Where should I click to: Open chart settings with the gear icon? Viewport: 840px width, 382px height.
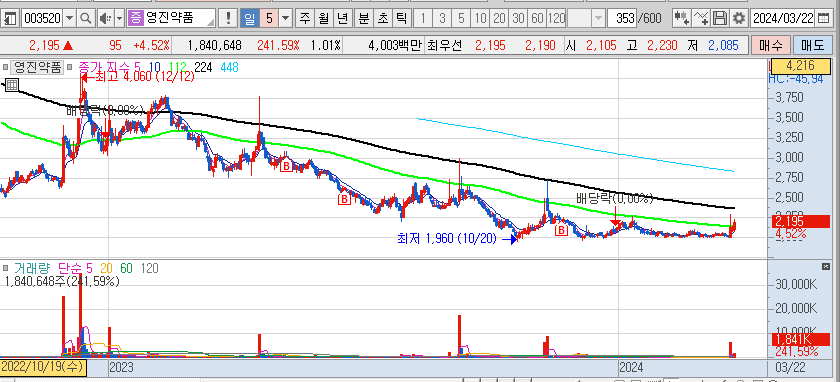[739, 19]
